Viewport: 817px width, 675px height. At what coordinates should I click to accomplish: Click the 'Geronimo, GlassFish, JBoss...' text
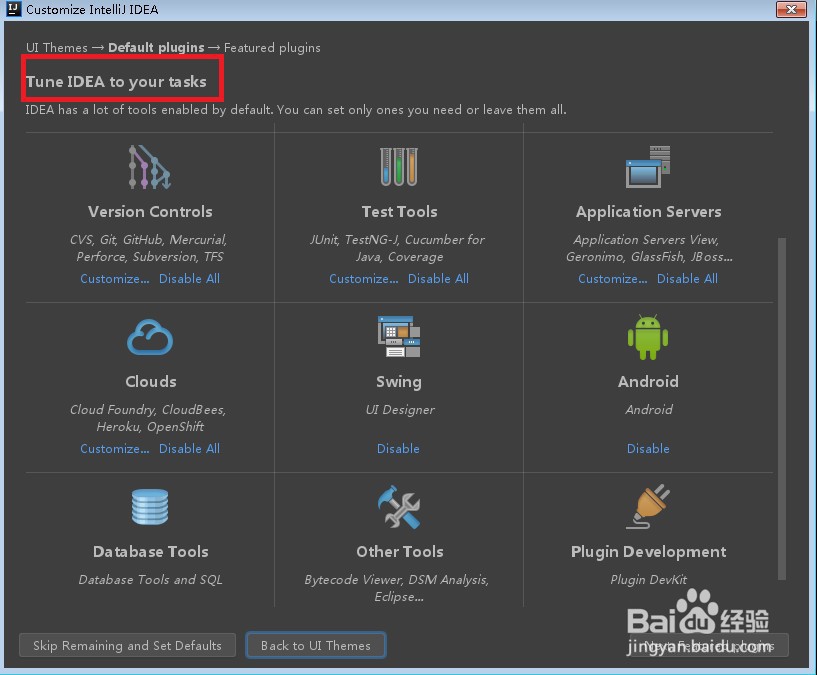click(649, 257)
